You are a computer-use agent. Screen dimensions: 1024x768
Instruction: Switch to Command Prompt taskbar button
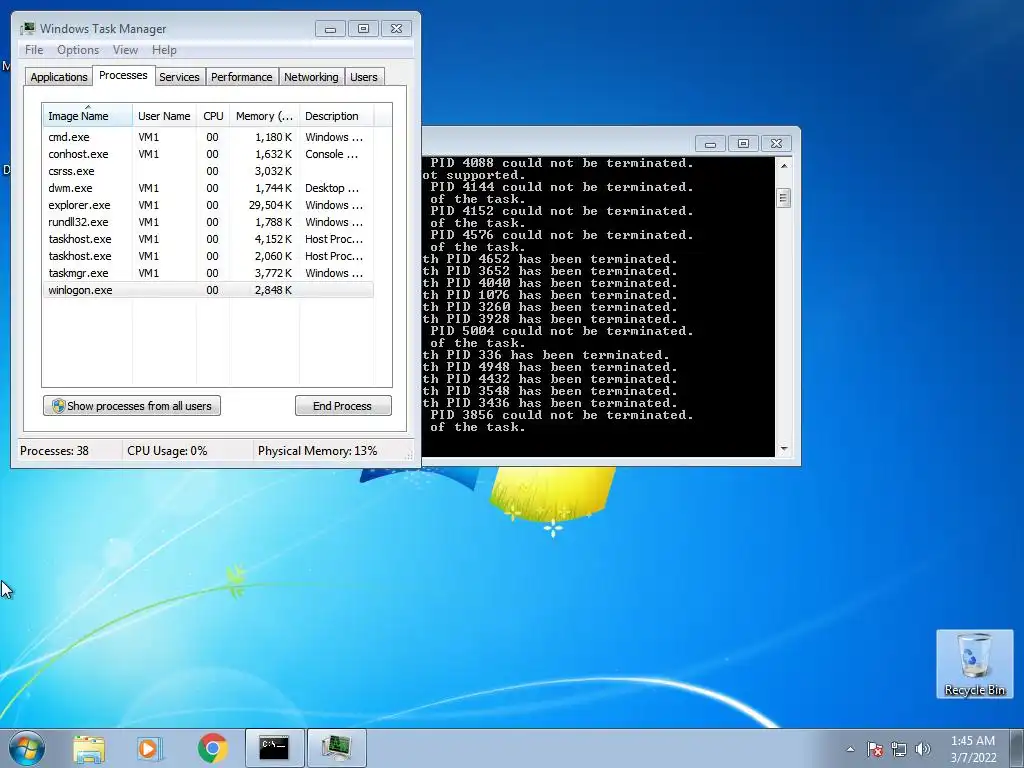pos(274,748)
